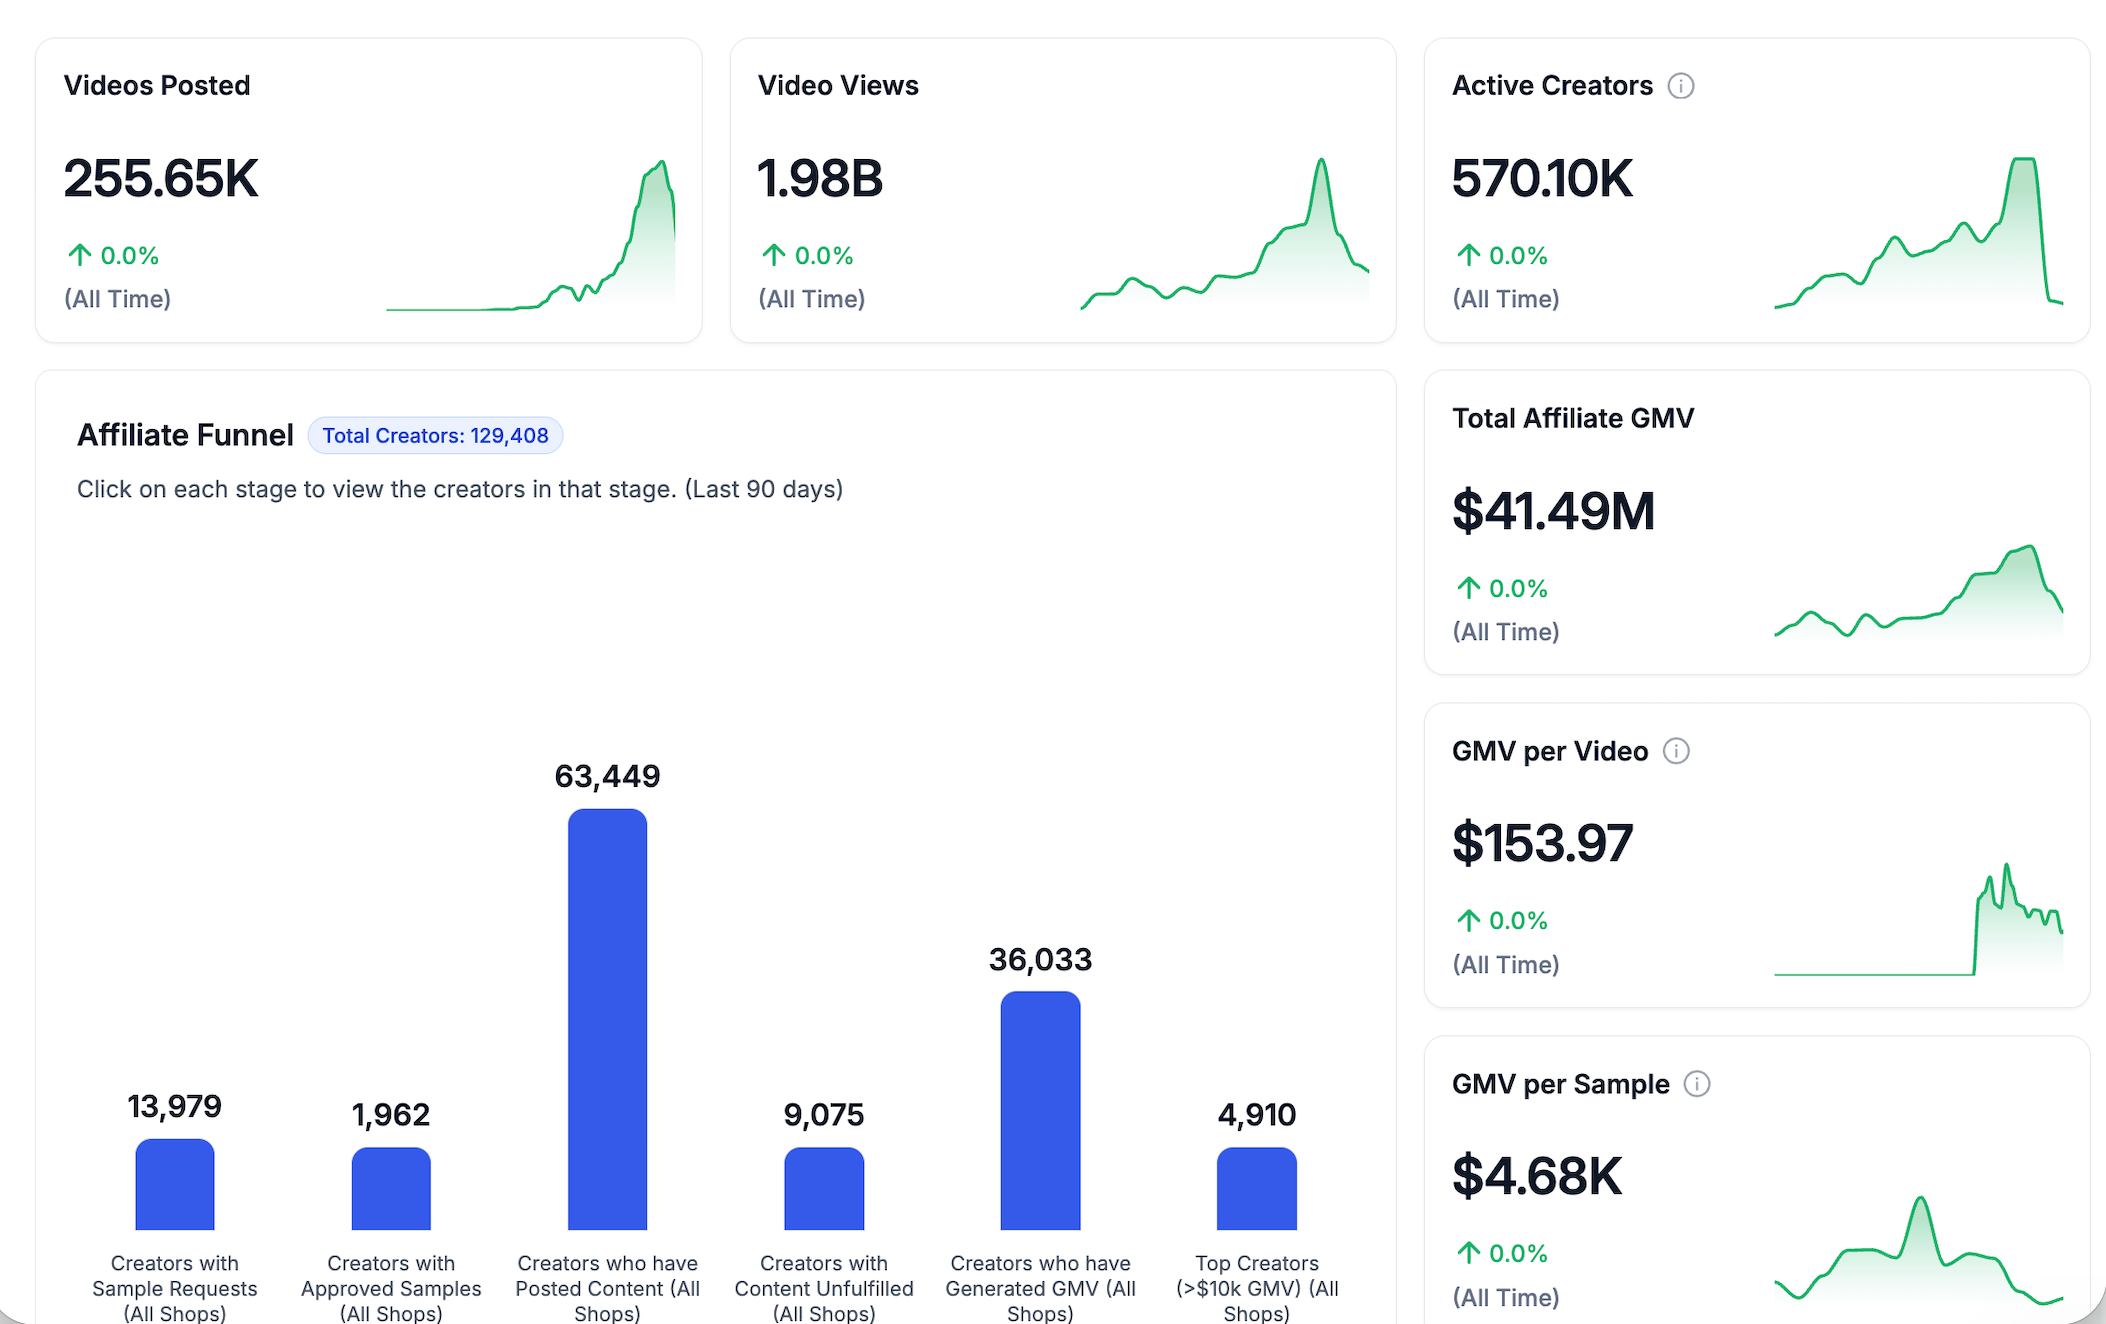The width and height of the screenshot is (2106, 1324).
Task: Click the 63,449 Posted Content bar
Action: click(607, 1020)
